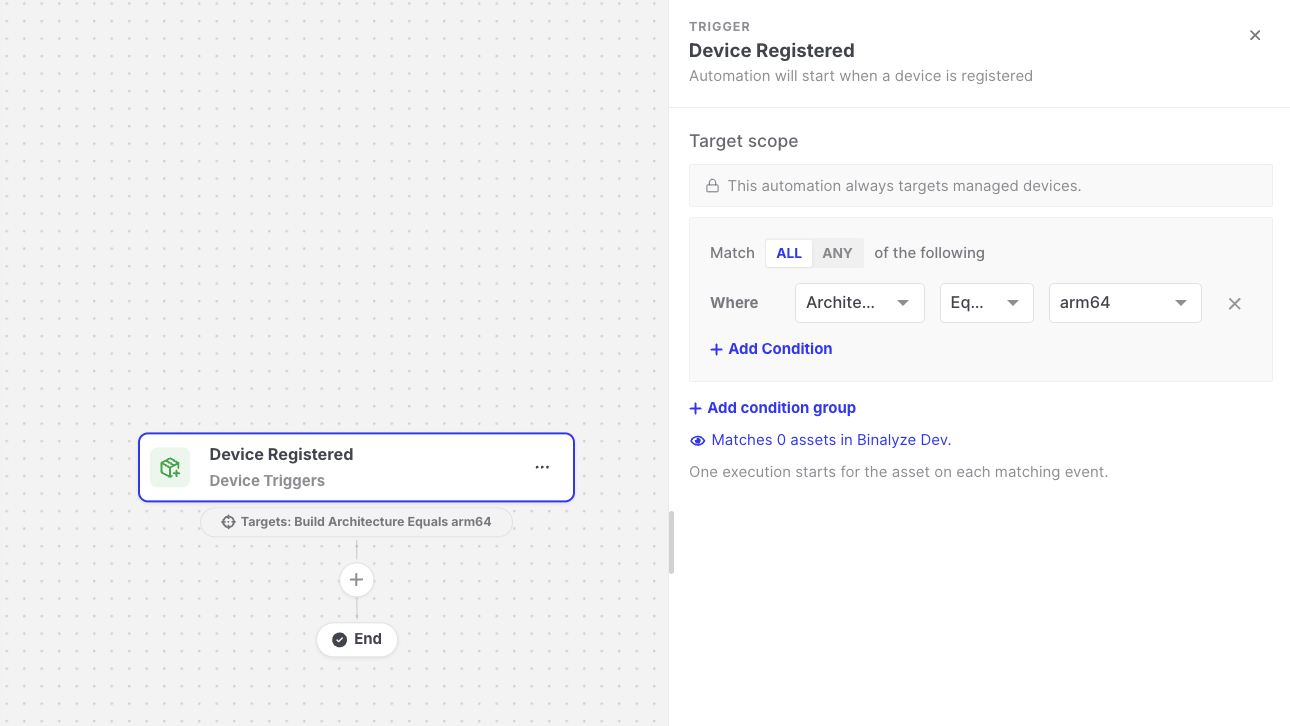This screenshot has width=1290, height=726.
Task: Click the 'One execution starts' note text
Action: pyautogui.click(x=898, y=472)
